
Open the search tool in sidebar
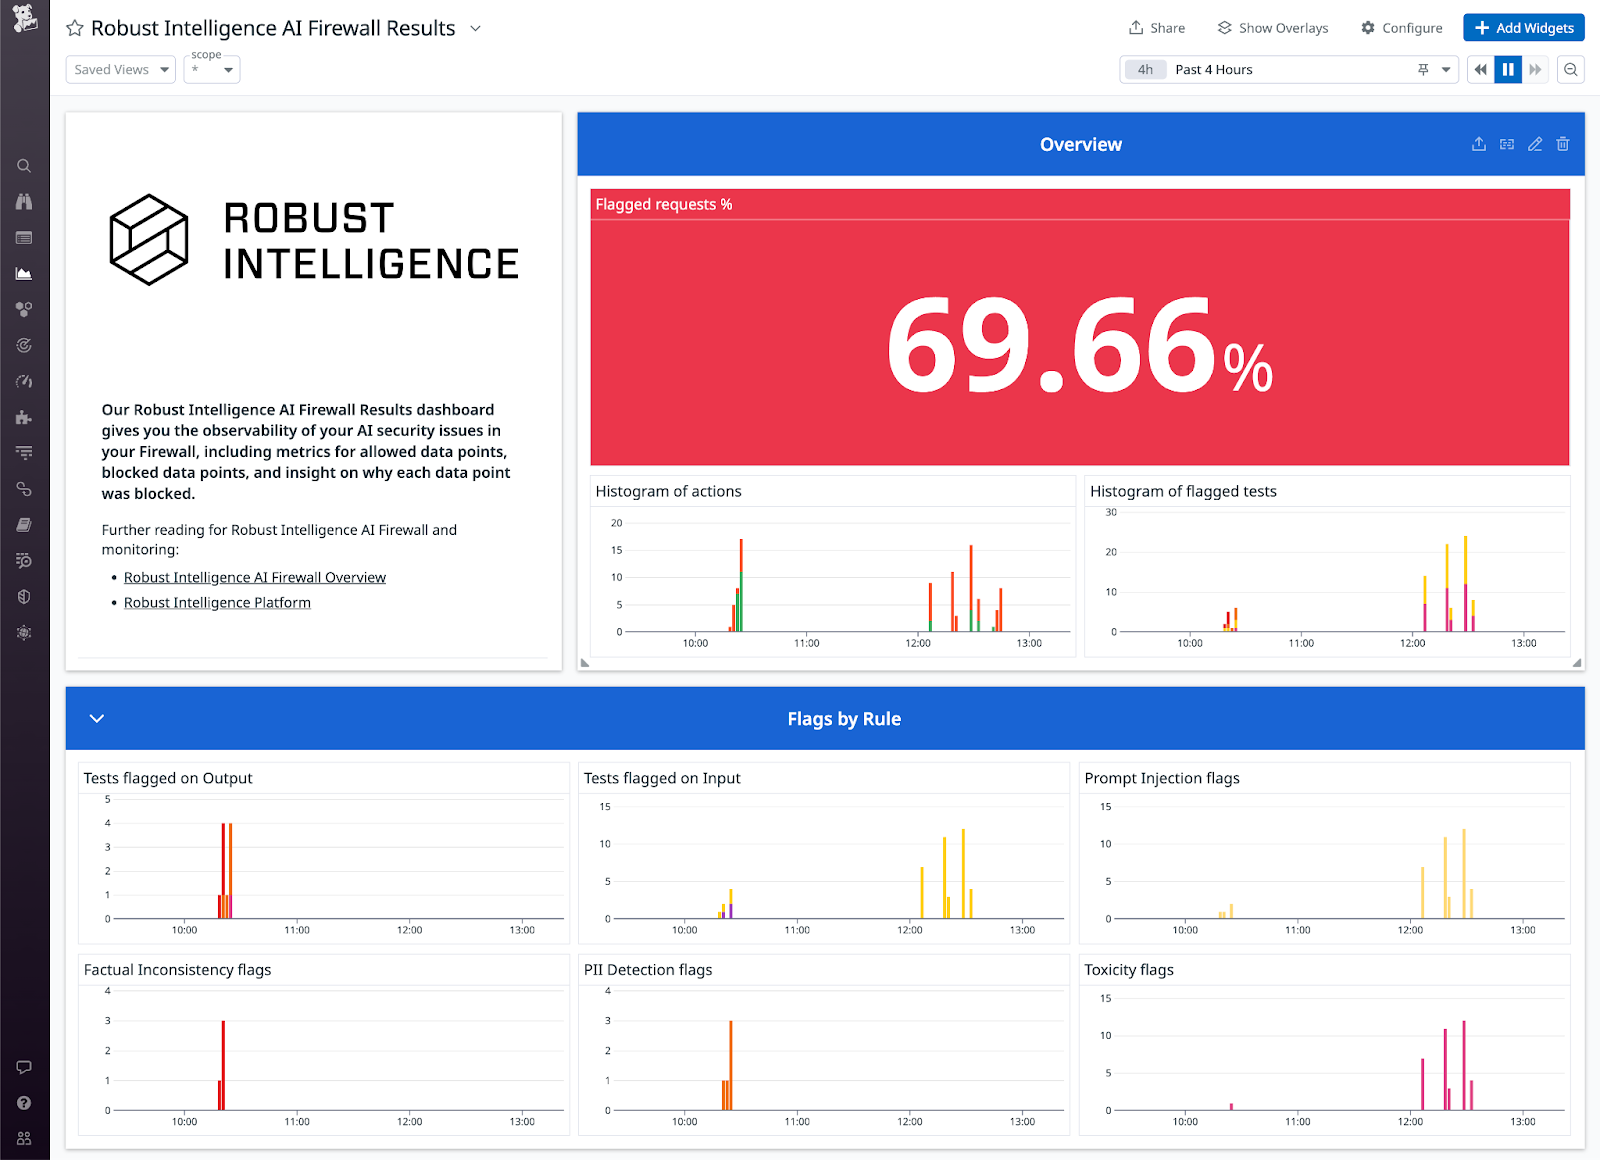pos(24,166)
